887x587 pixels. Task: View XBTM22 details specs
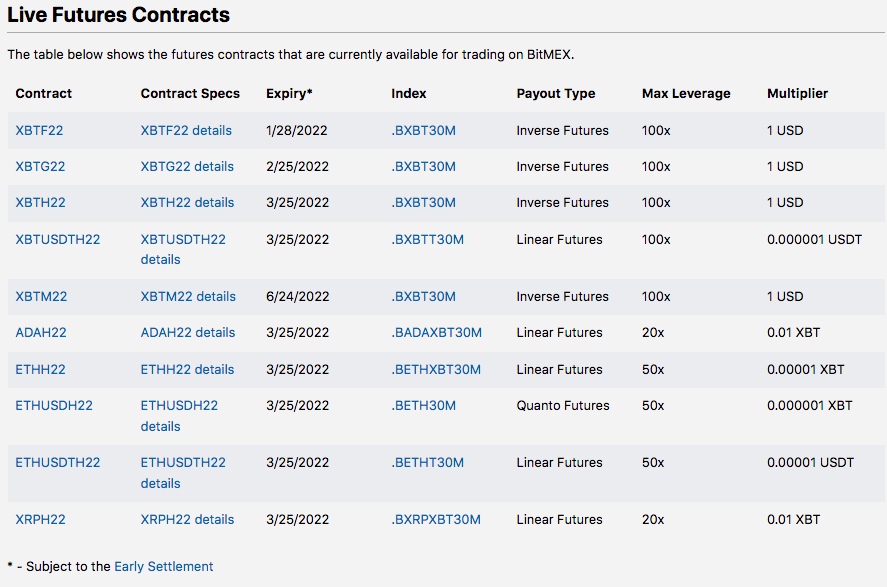(x=188, y=297)
